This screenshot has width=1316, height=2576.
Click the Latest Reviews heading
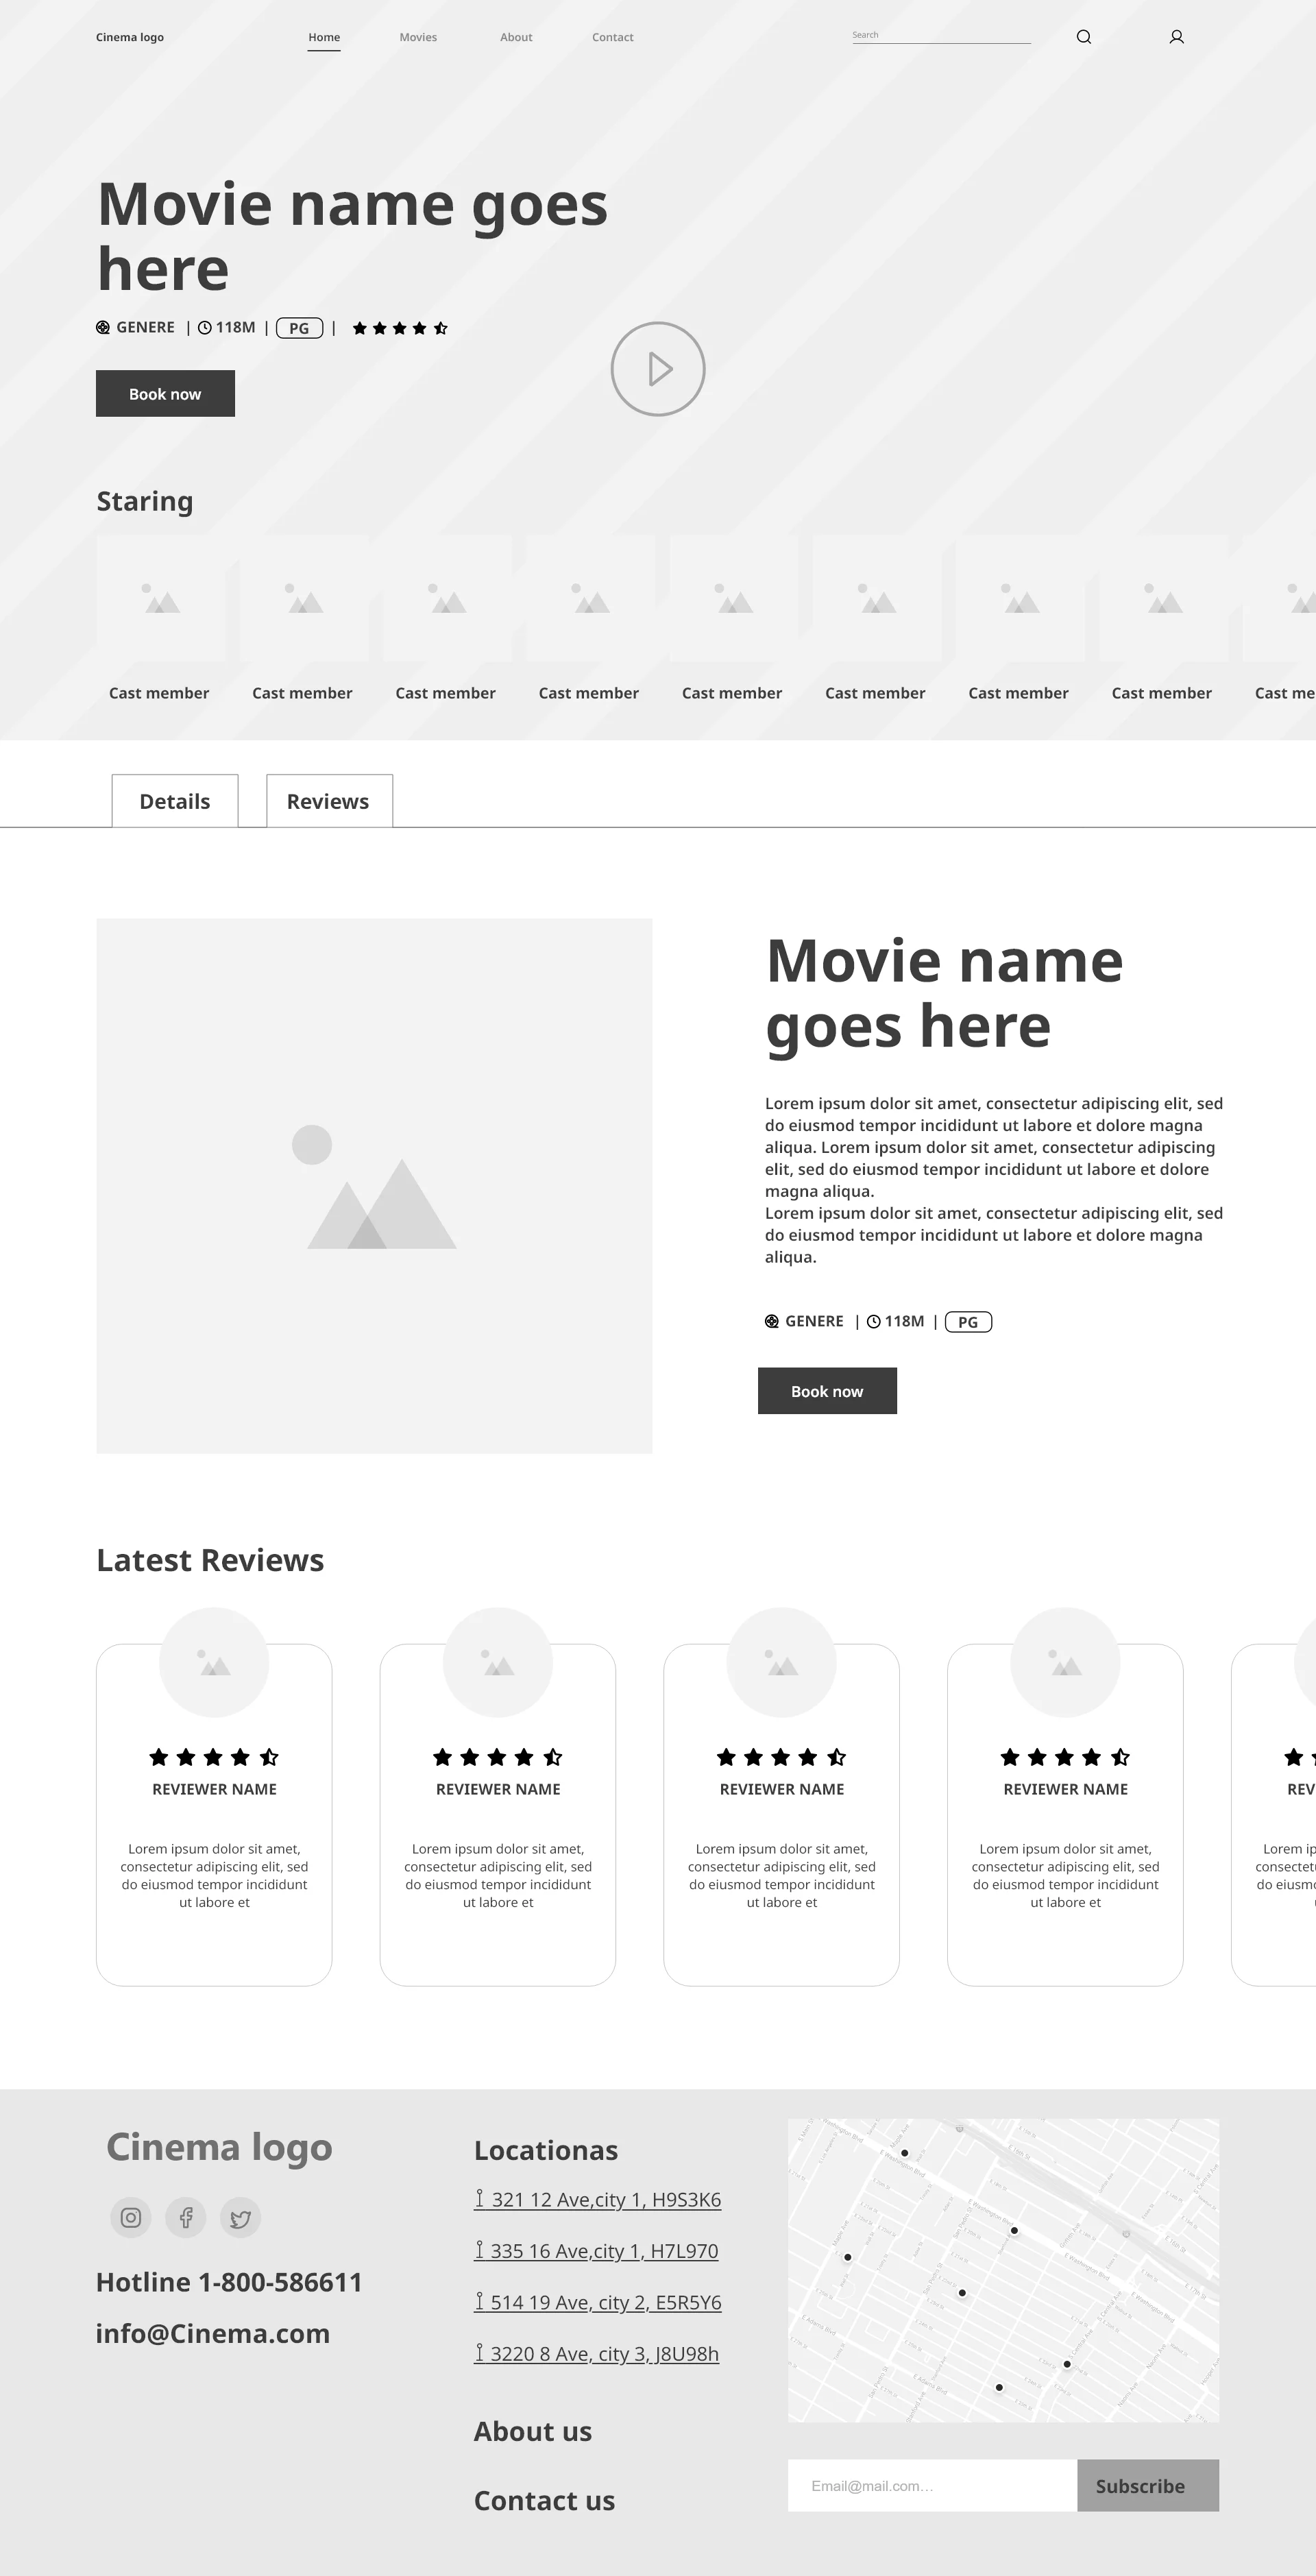tap(210, 1560)
